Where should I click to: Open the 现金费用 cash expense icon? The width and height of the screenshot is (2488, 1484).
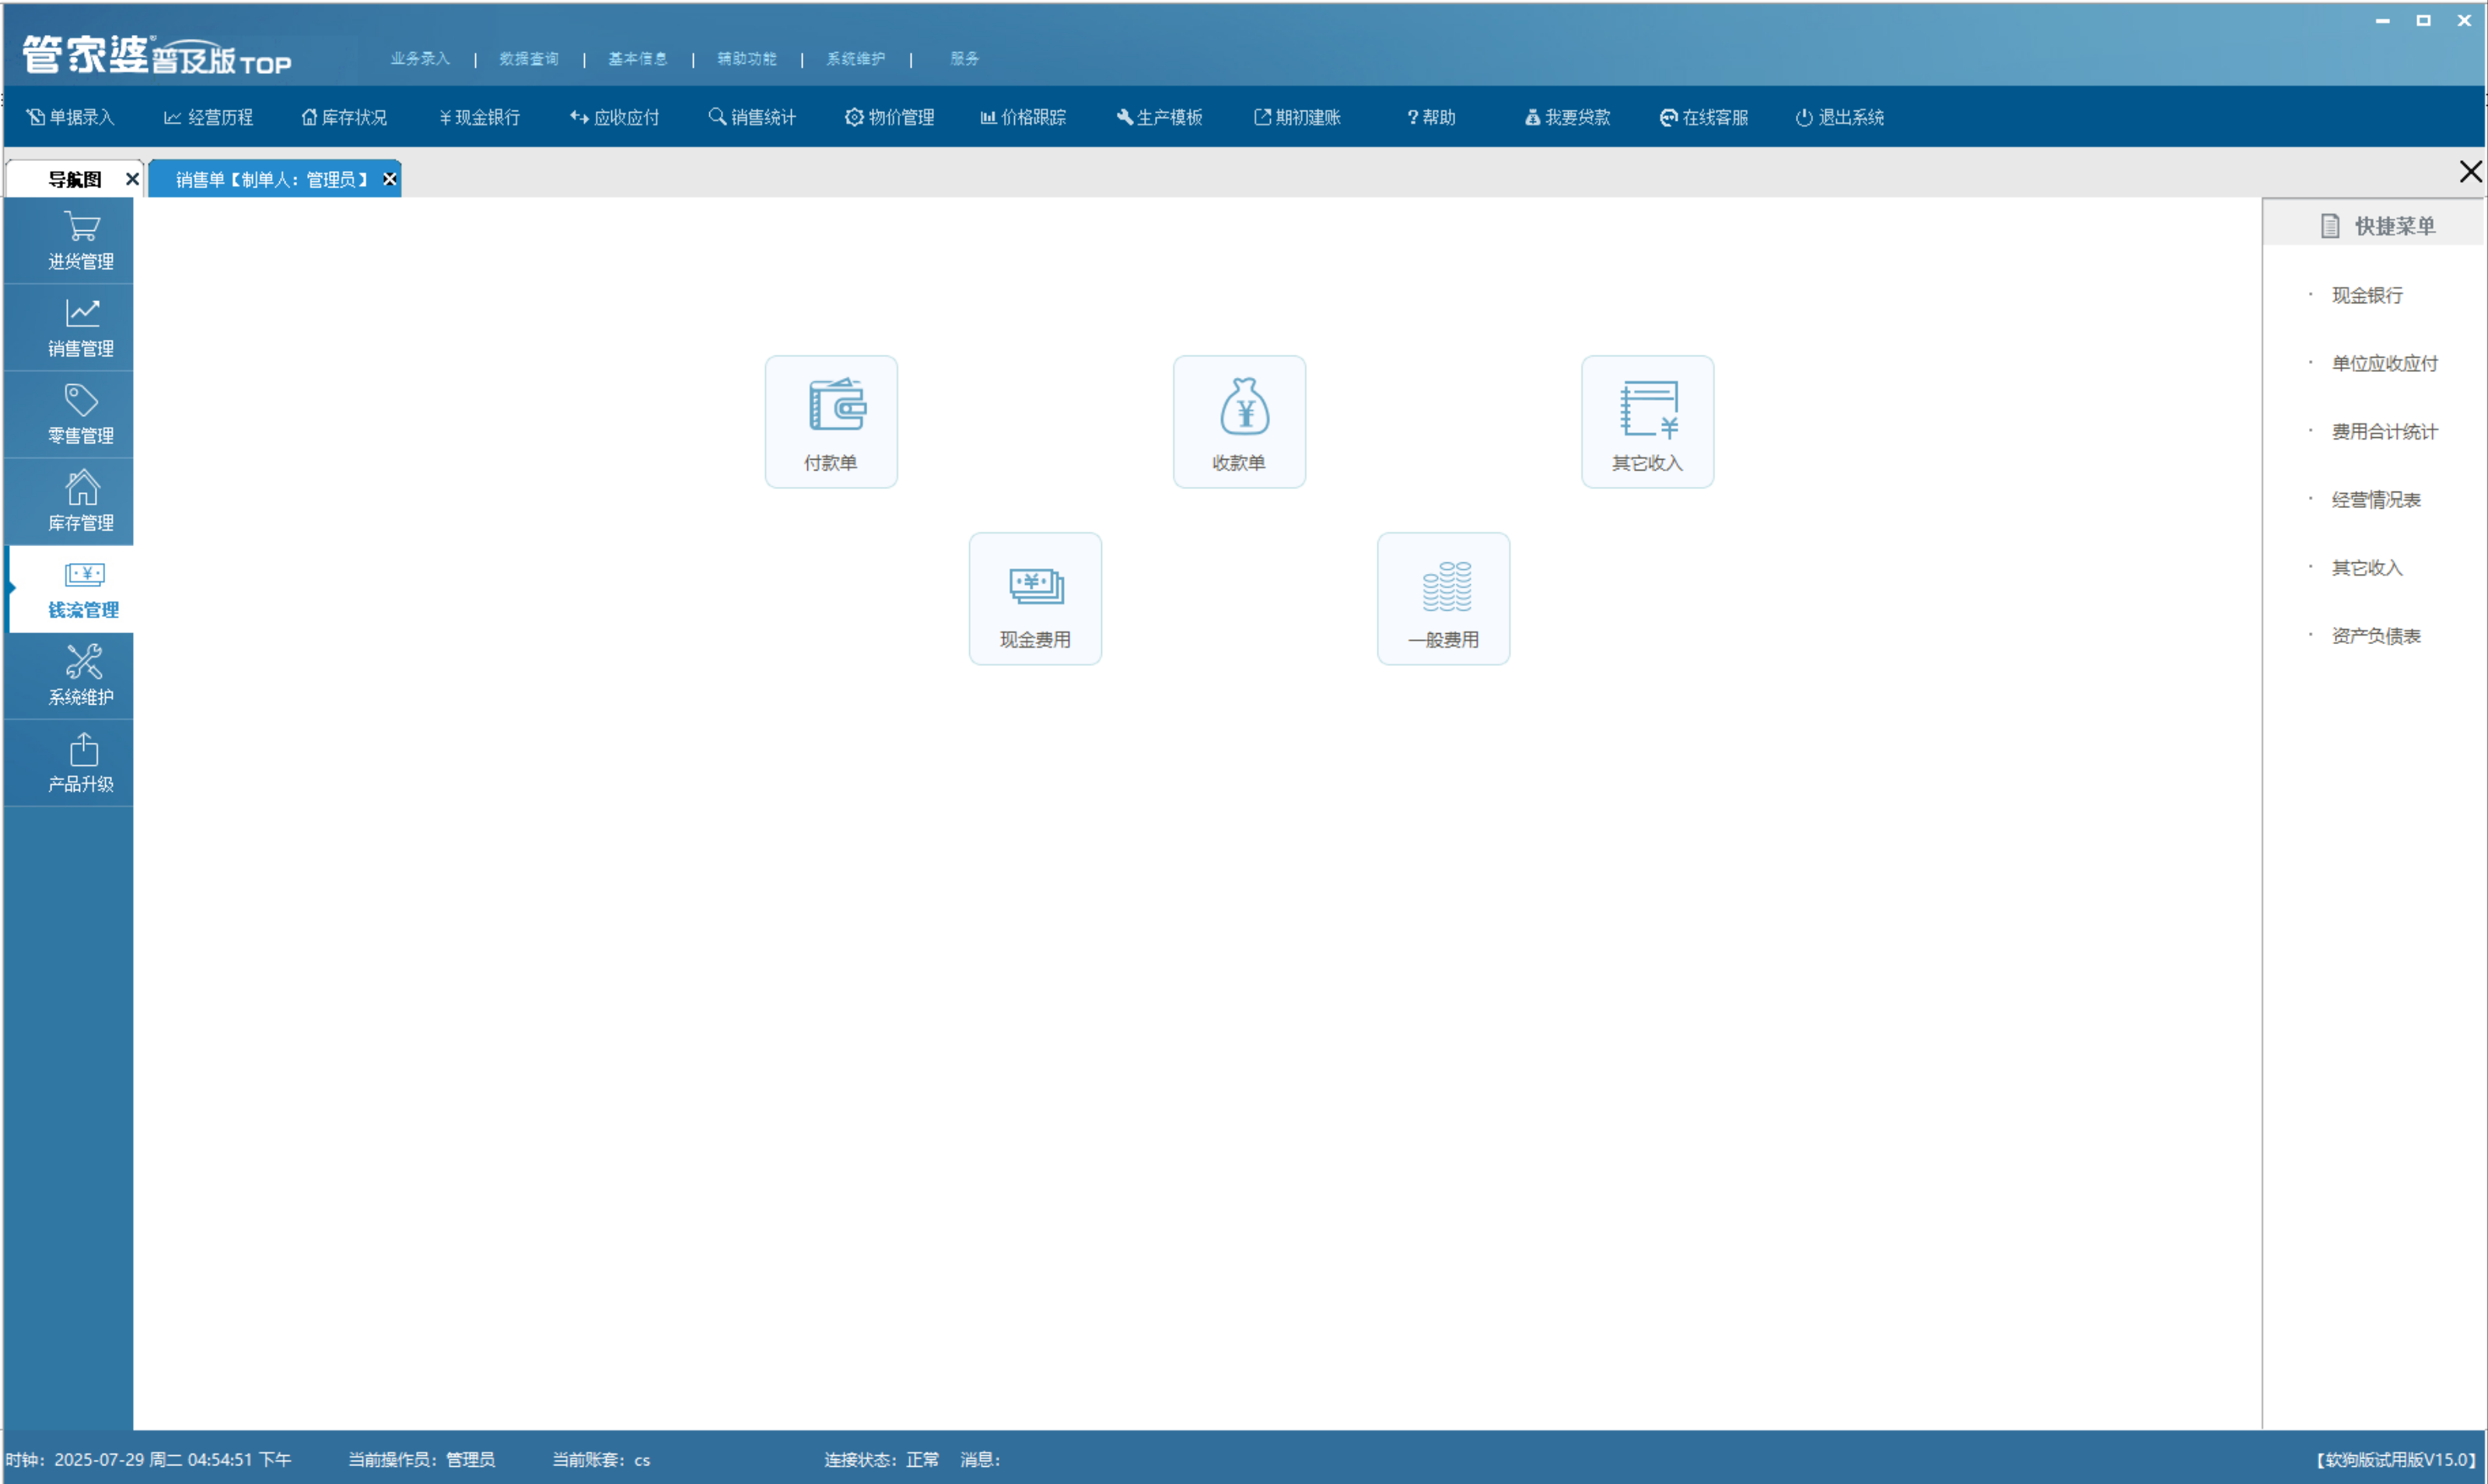point(1035,599)
